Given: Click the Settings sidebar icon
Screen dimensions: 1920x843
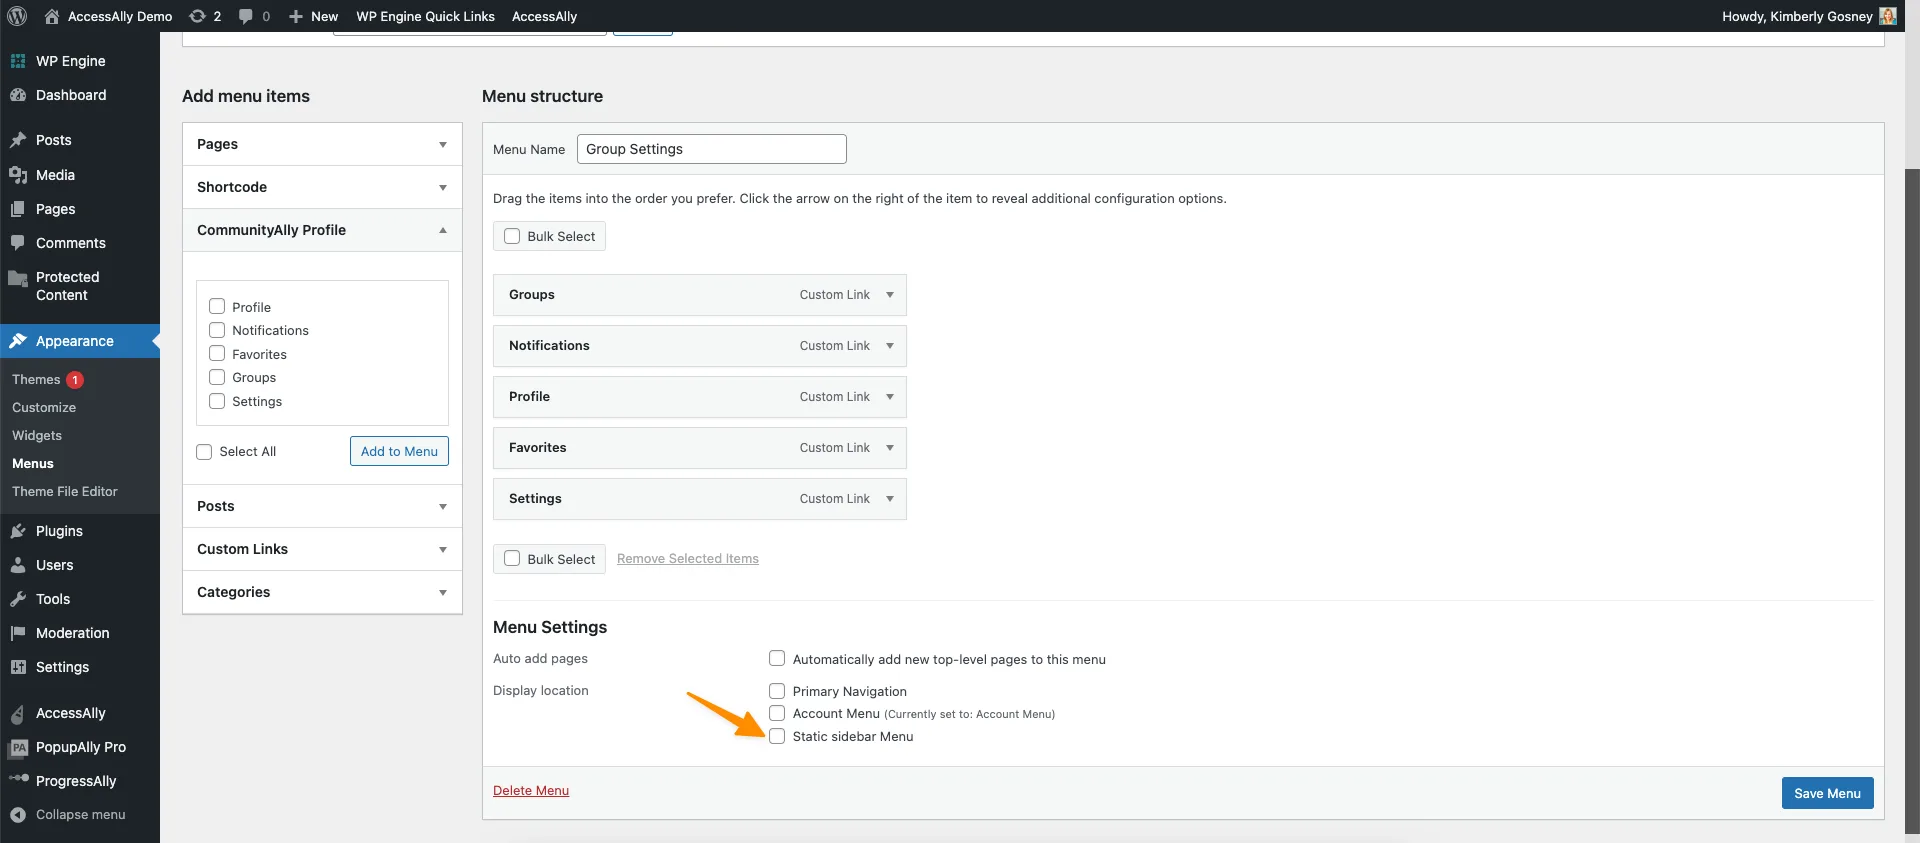Looking at the screenshot, I should (x=18, y=667).
